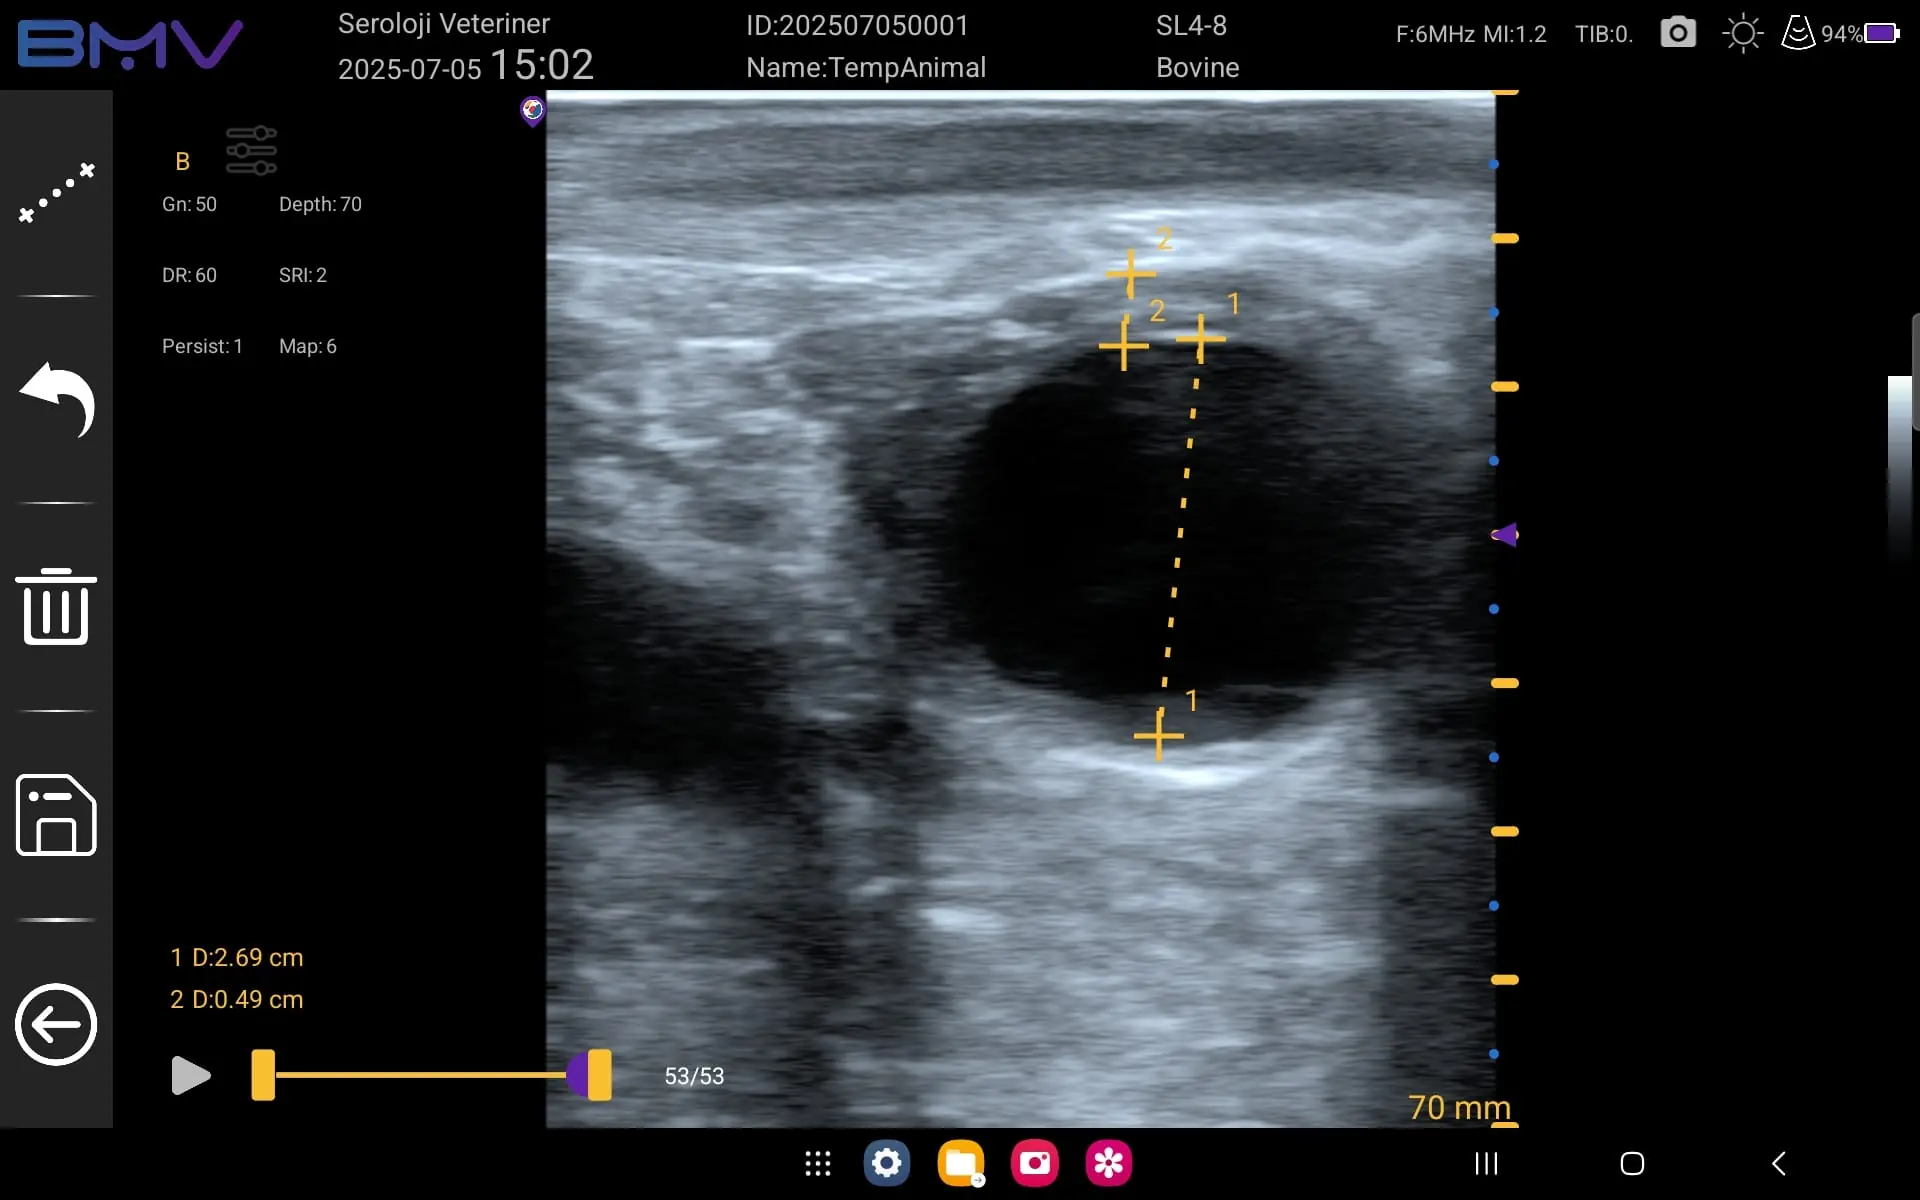This screenshot has width=1920, height=1200.
Task: Click the cine loop end handle
Action: (x=598, y=1075)
